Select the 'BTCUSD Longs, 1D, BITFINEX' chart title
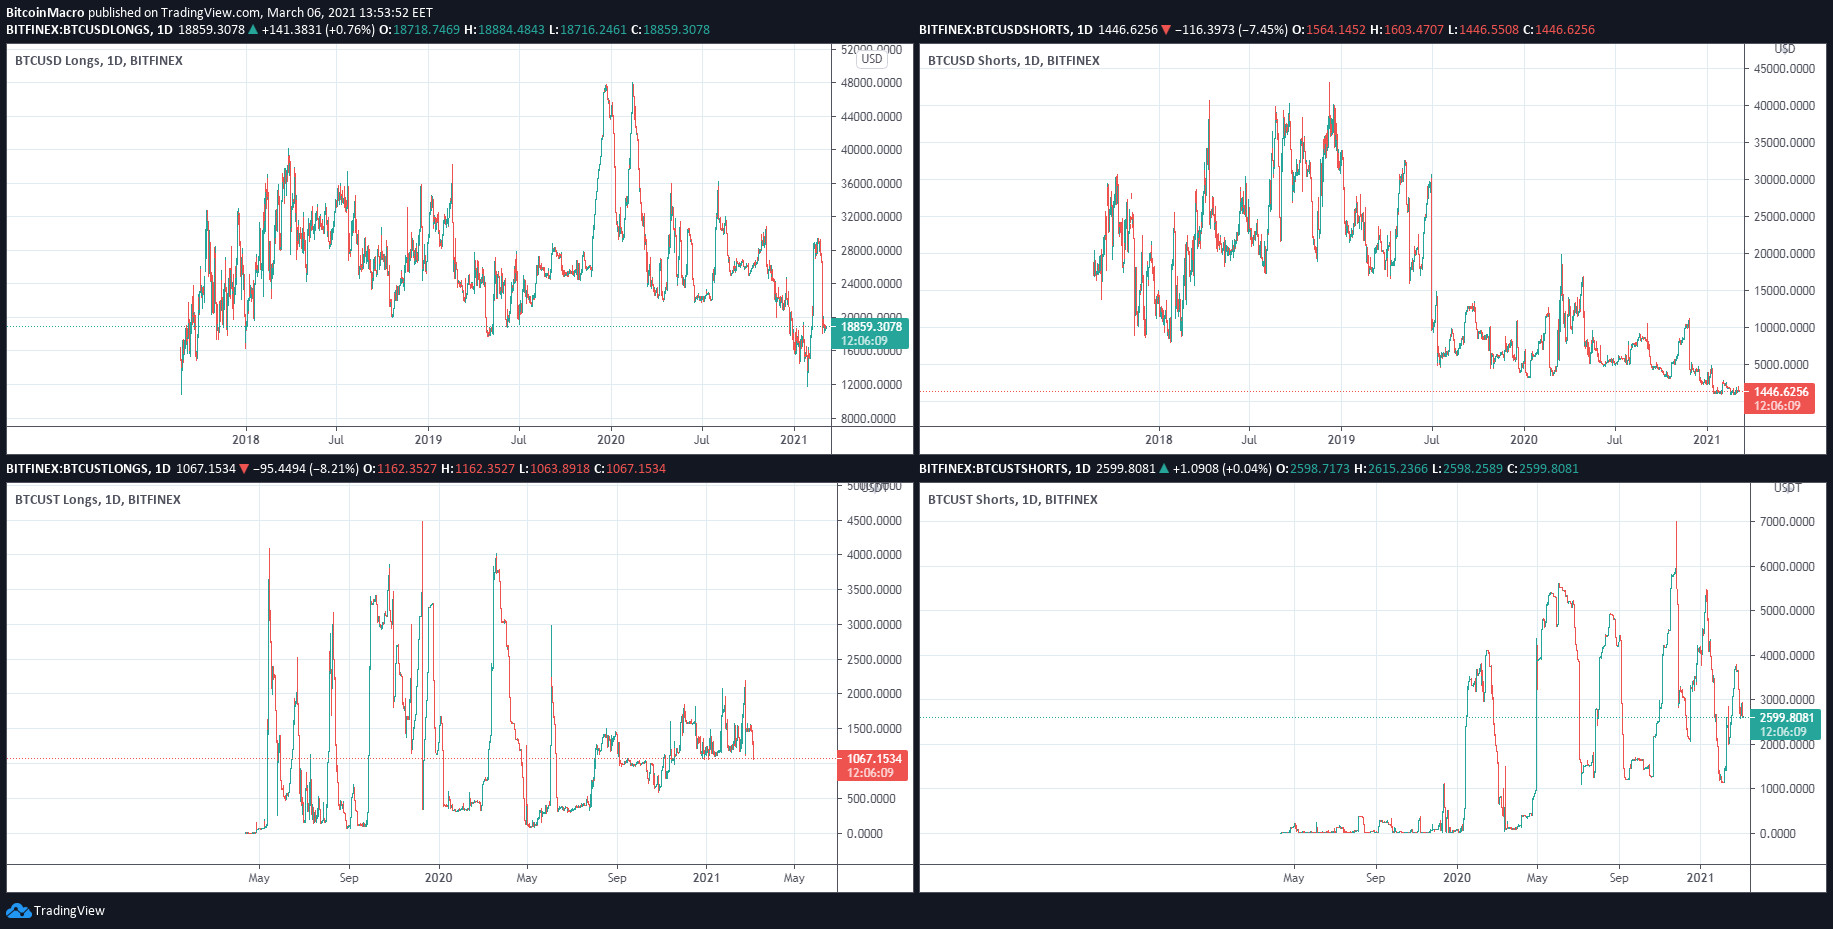1833x929 pixels. point(99,61)
